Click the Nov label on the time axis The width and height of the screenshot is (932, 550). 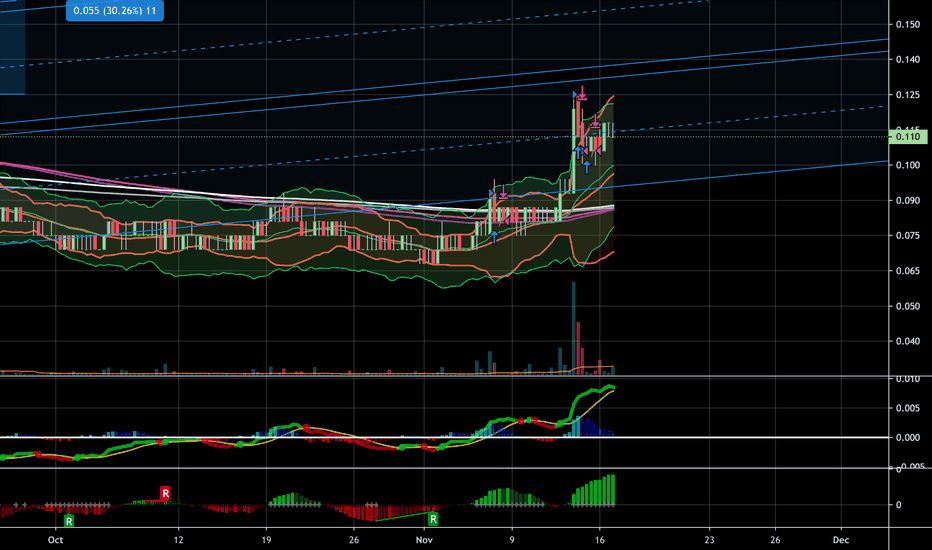pyautogui.click(x=424, y=540)
